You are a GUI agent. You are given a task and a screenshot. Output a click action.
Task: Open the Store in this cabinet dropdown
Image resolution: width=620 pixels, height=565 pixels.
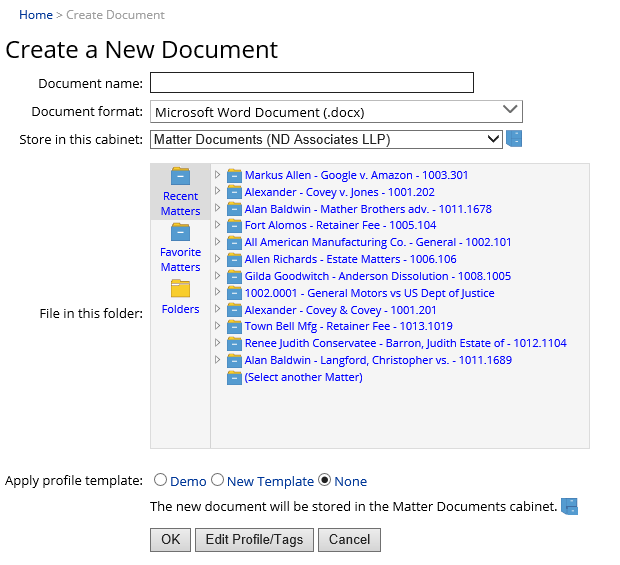pos(326,139)
